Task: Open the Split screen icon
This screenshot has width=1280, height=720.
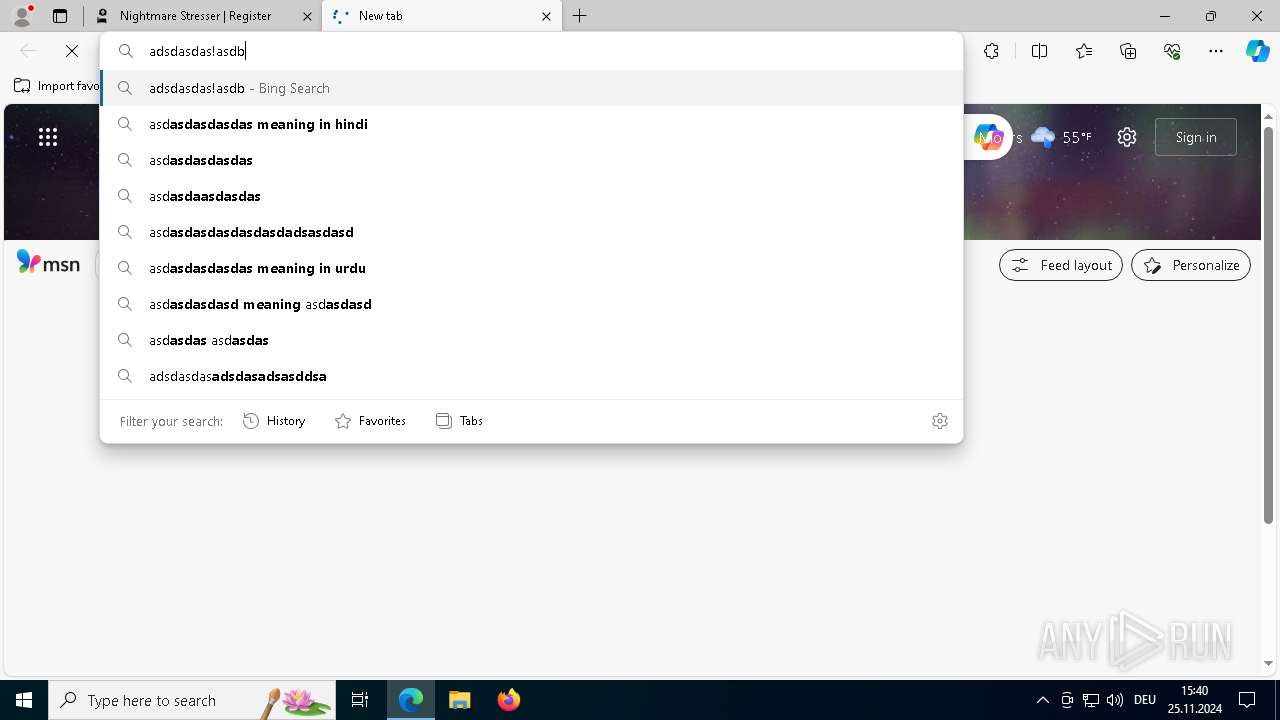Action: point(1039,51)
